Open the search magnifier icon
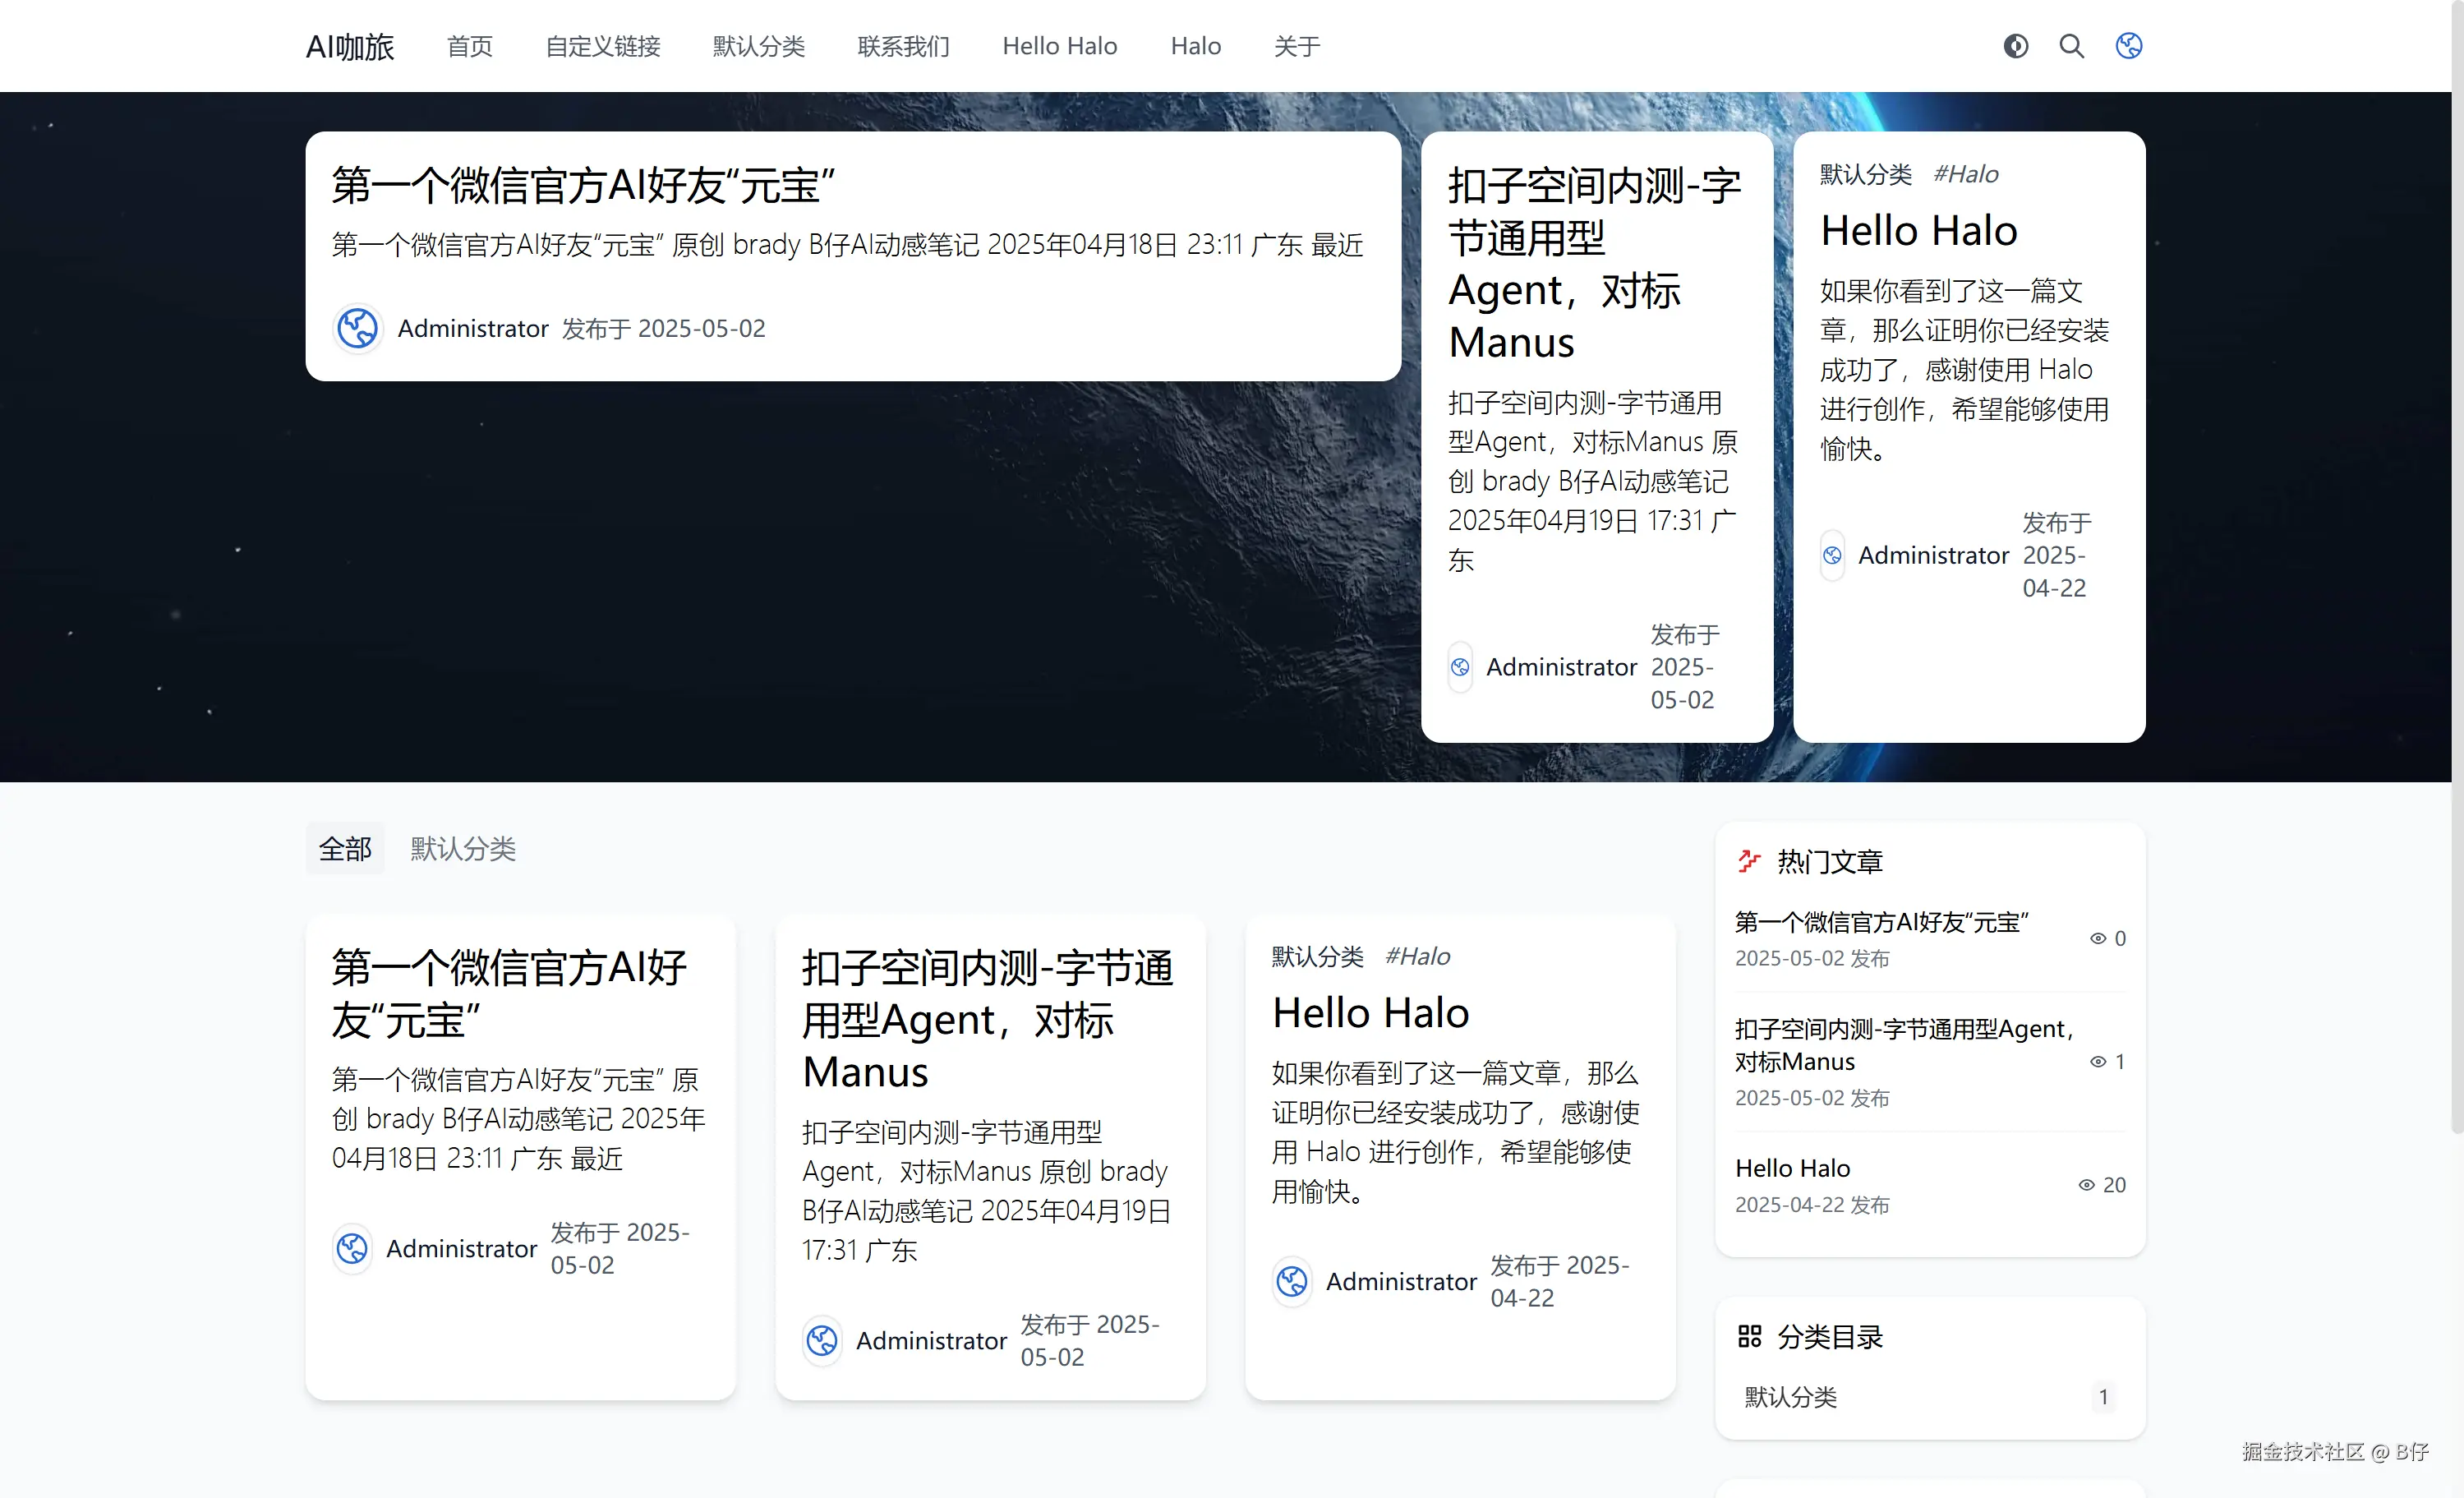 coord(2071,46)
